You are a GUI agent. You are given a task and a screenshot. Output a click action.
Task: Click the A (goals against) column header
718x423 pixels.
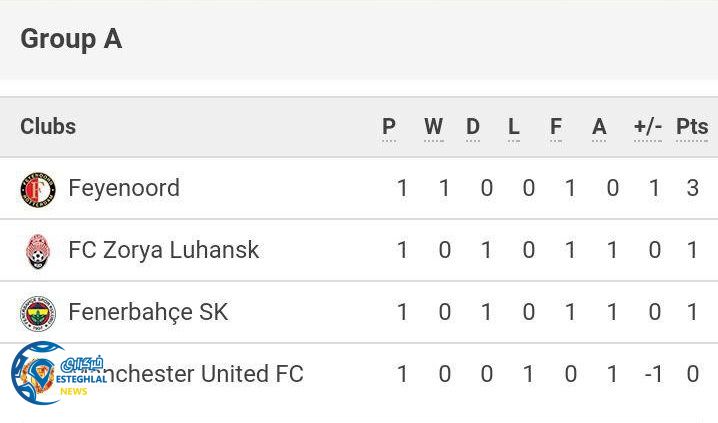(599, 127)
